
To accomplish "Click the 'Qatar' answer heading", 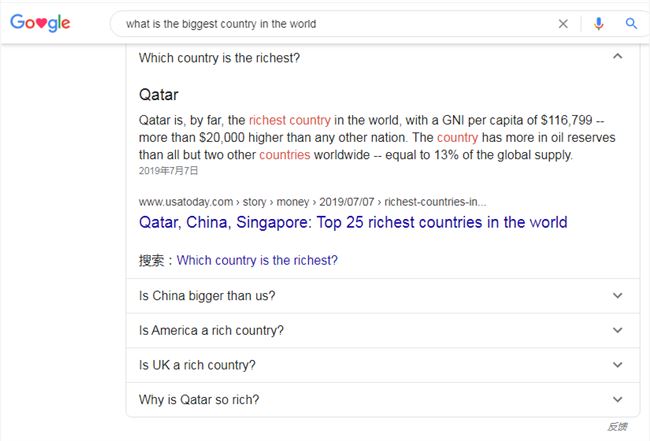I will tap(159, 95).
